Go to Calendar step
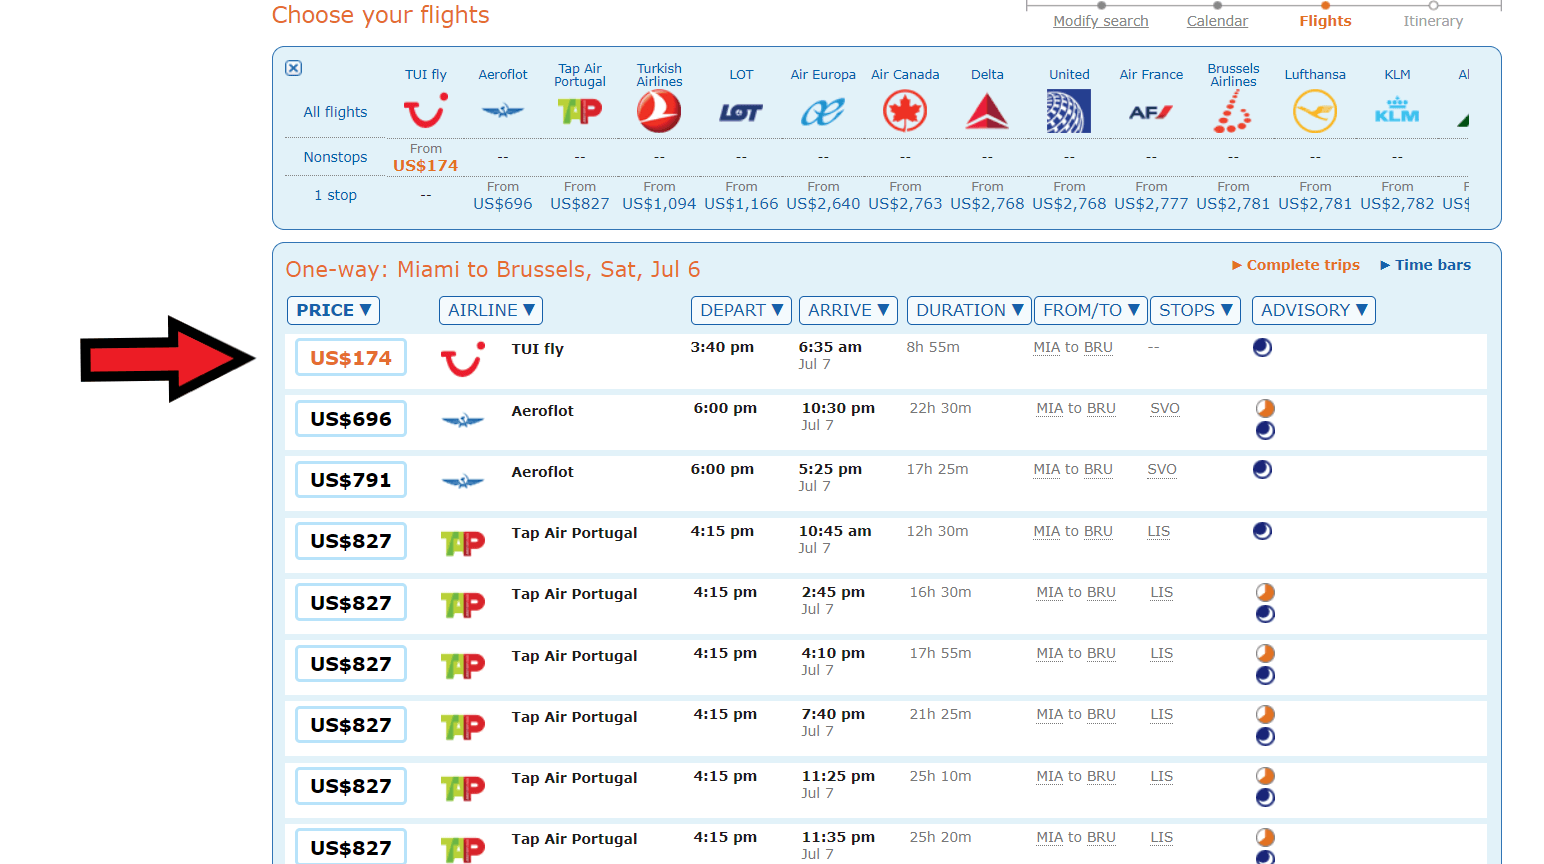This screenshot has width=1544, height=864. [1217, 21]
